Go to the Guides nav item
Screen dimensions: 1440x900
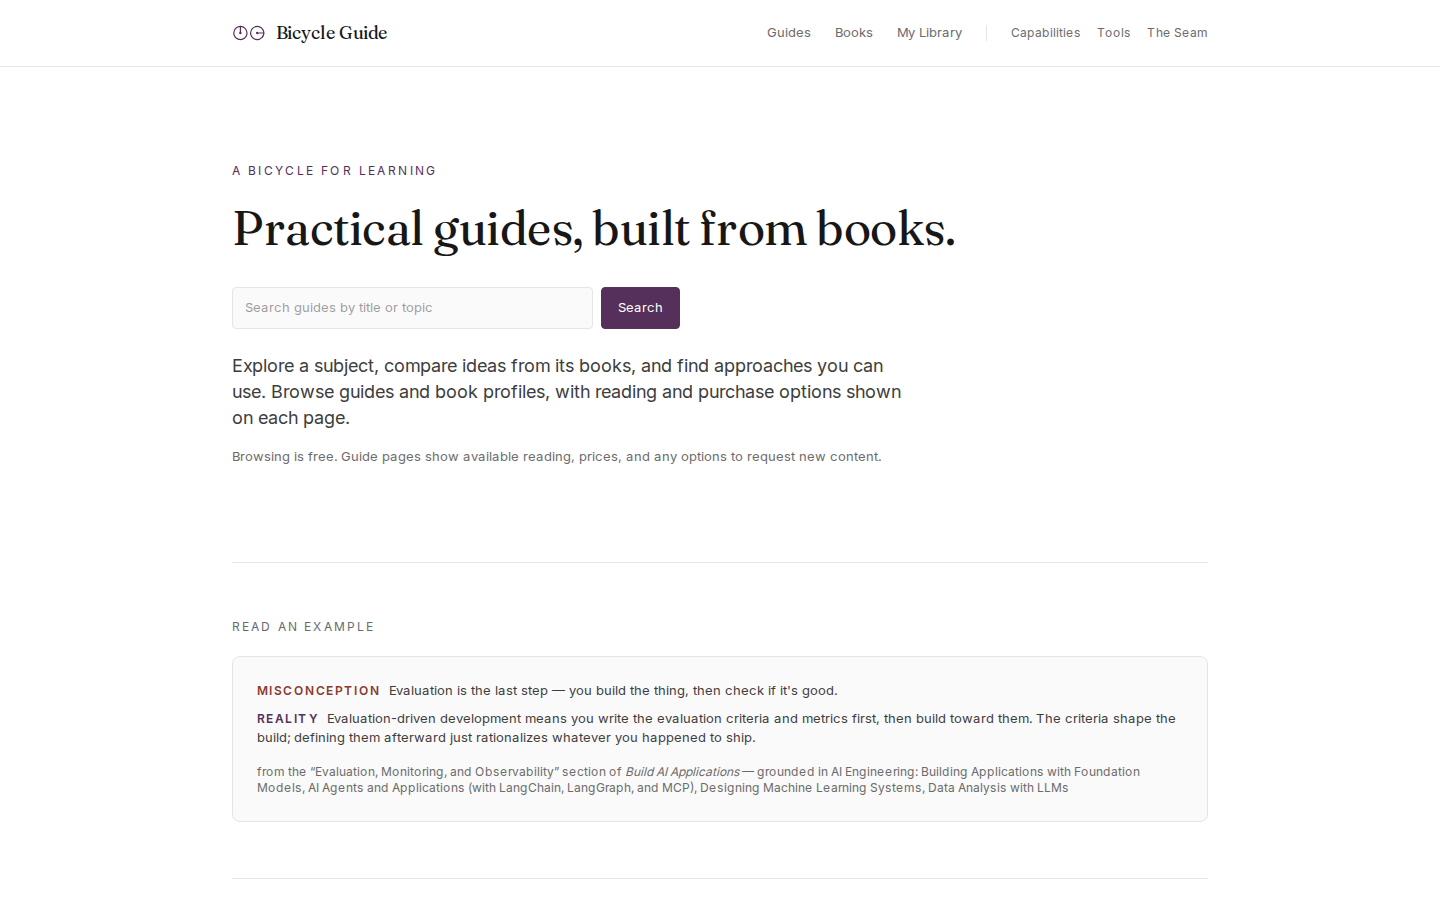pos(789,33)
